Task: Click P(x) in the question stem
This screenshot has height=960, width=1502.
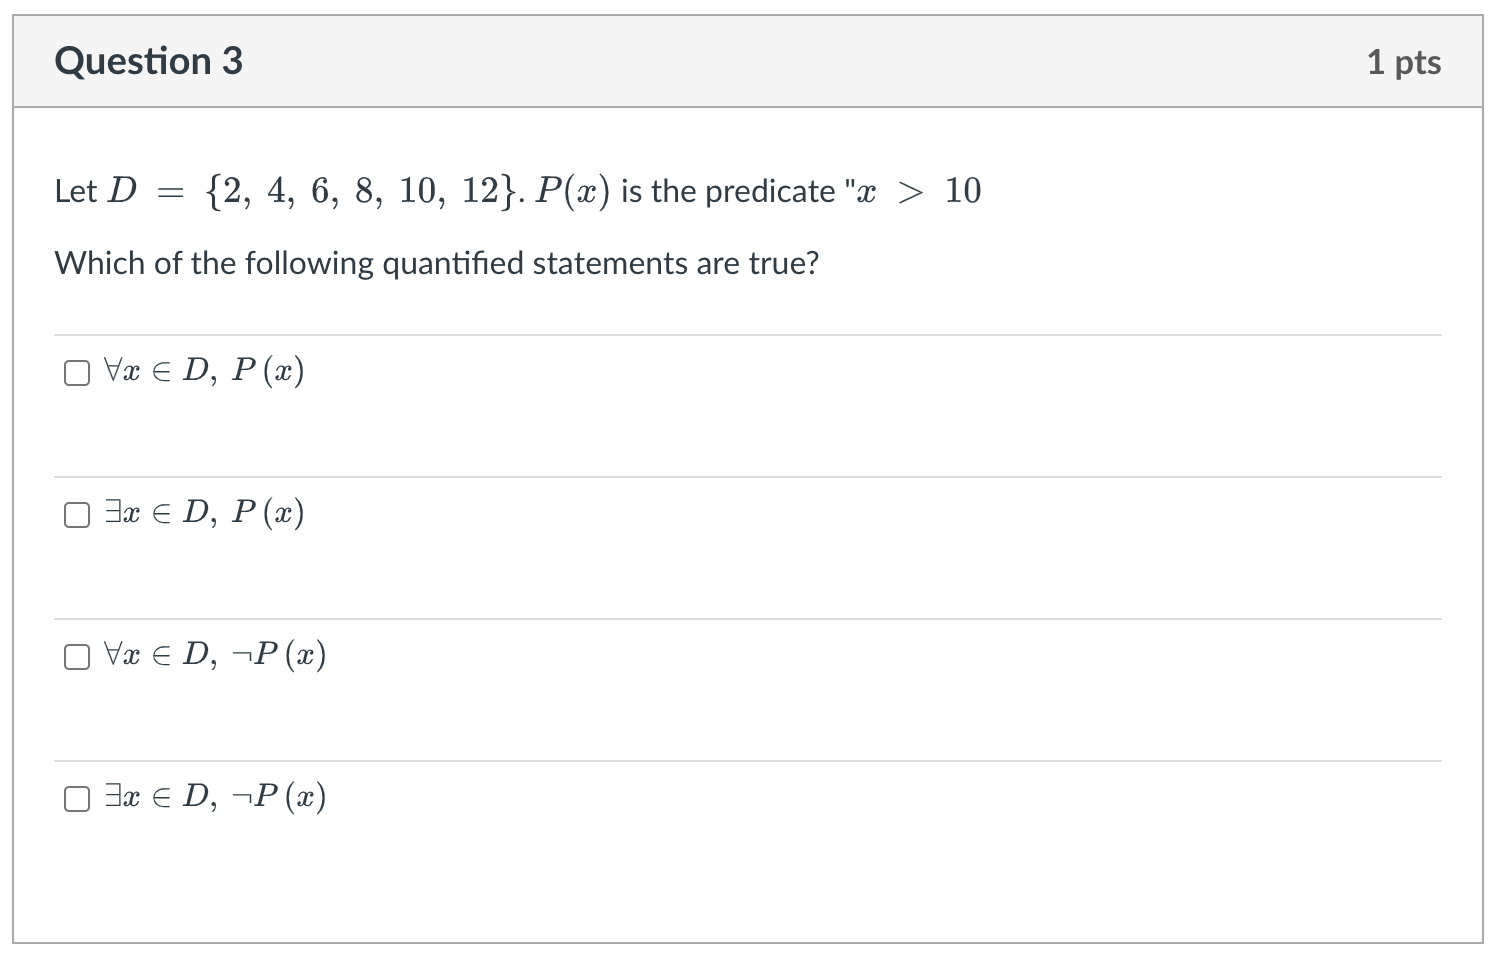Action: [x=572, y=191]
